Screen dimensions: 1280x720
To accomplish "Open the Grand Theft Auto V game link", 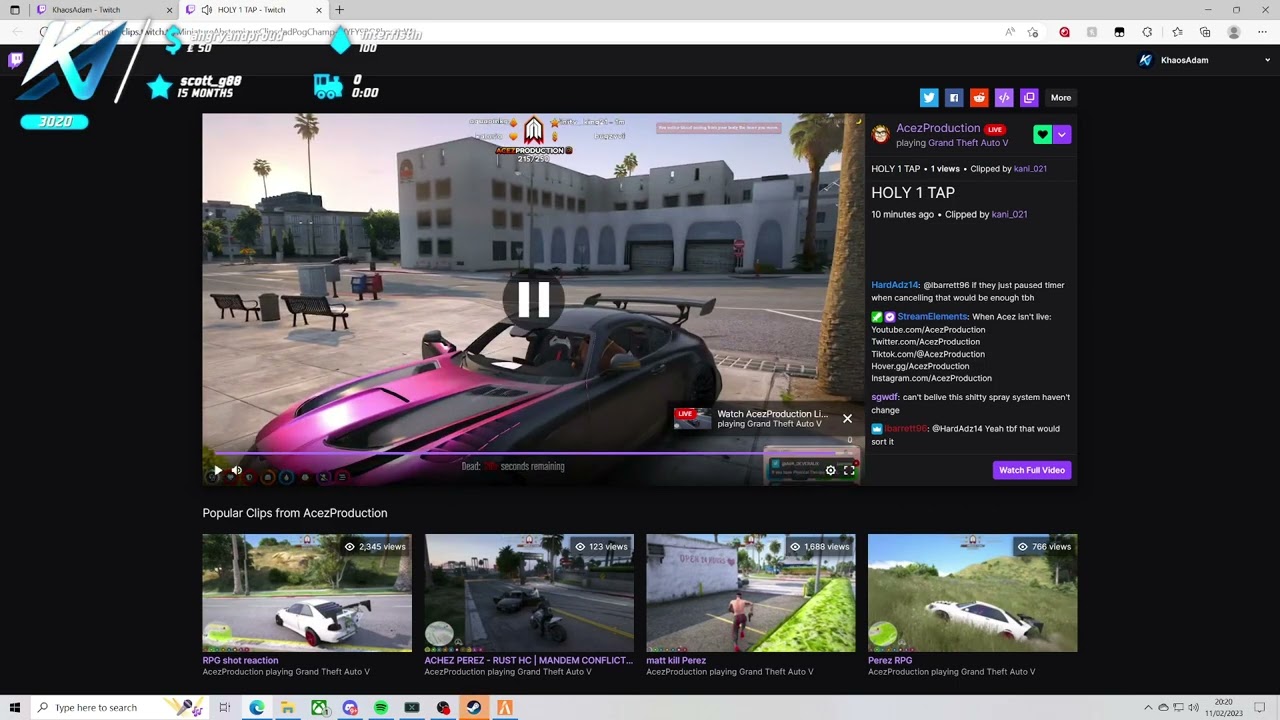I will 967,143.
